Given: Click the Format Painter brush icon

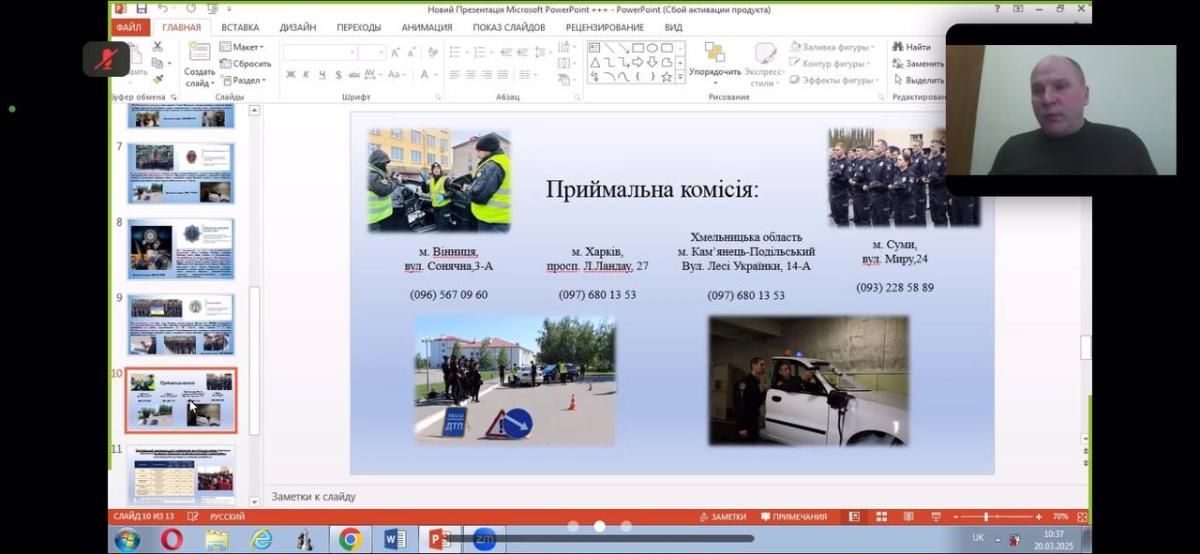Looking at the screenshot, I should click(157, 79).
